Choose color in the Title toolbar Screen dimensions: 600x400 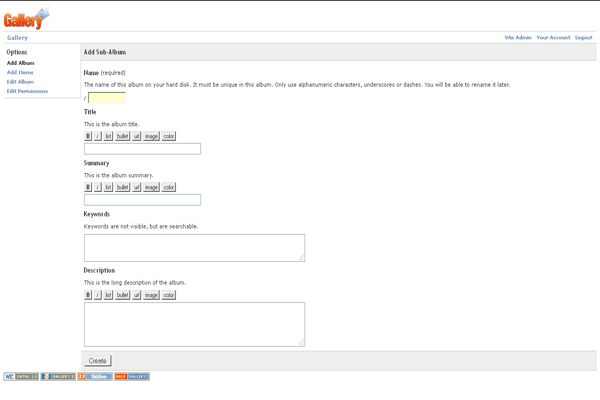[169, 136]
